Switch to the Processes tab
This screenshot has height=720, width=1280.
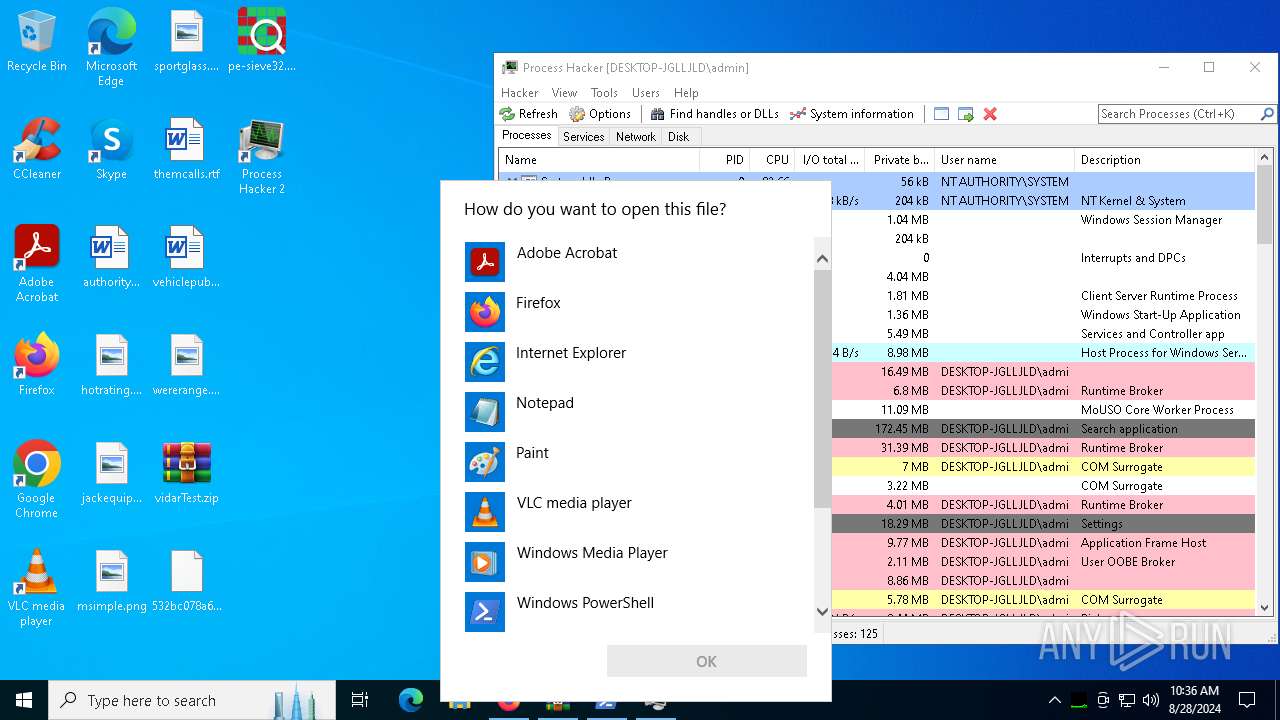coord(527,135)
